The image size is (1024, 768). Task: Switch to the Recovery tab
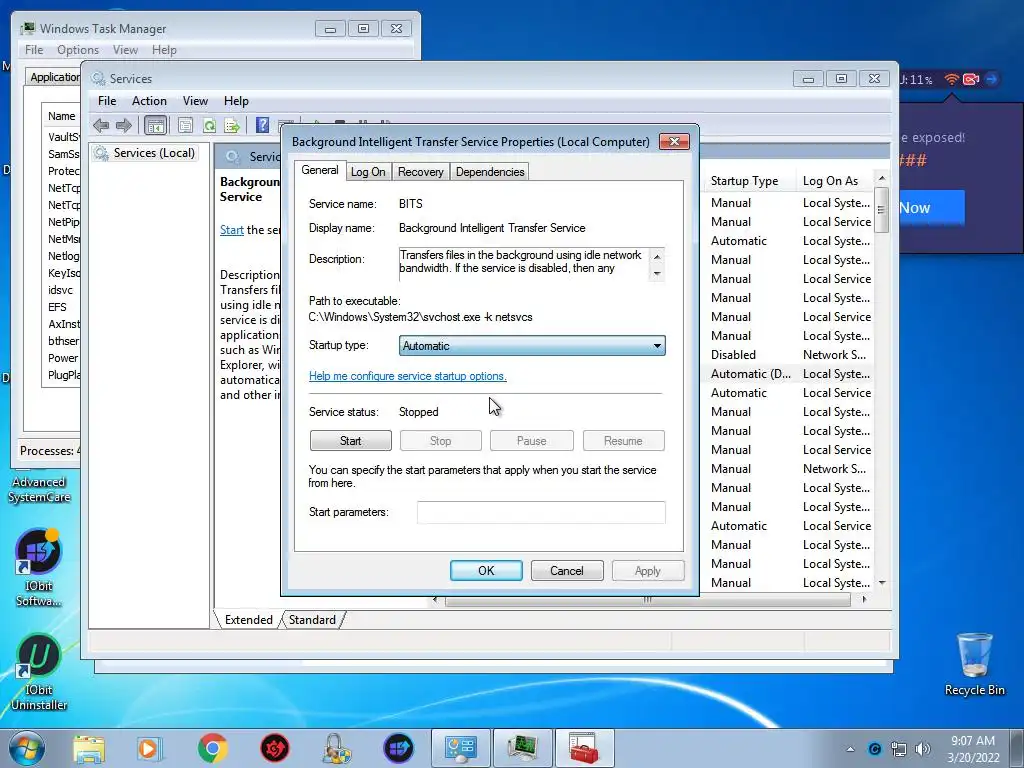[421, 172]
